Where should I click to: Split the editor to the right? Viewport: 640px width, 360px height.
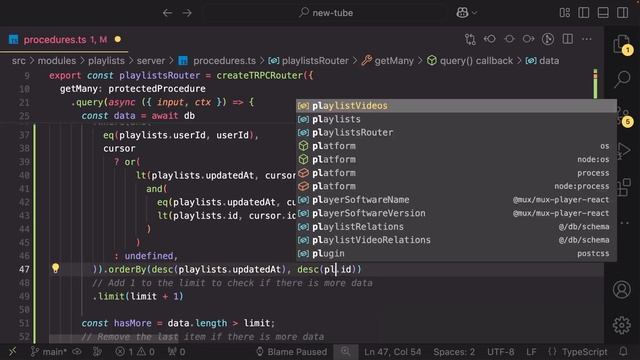click(567, 39)
